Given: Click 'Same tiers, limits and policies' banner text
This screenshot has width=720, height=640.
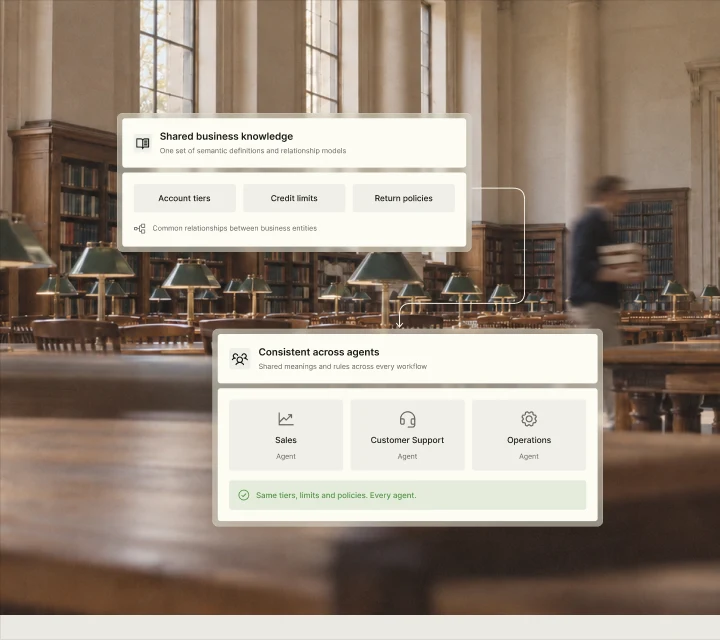Looking at the screenshot, I should (336, 495).
